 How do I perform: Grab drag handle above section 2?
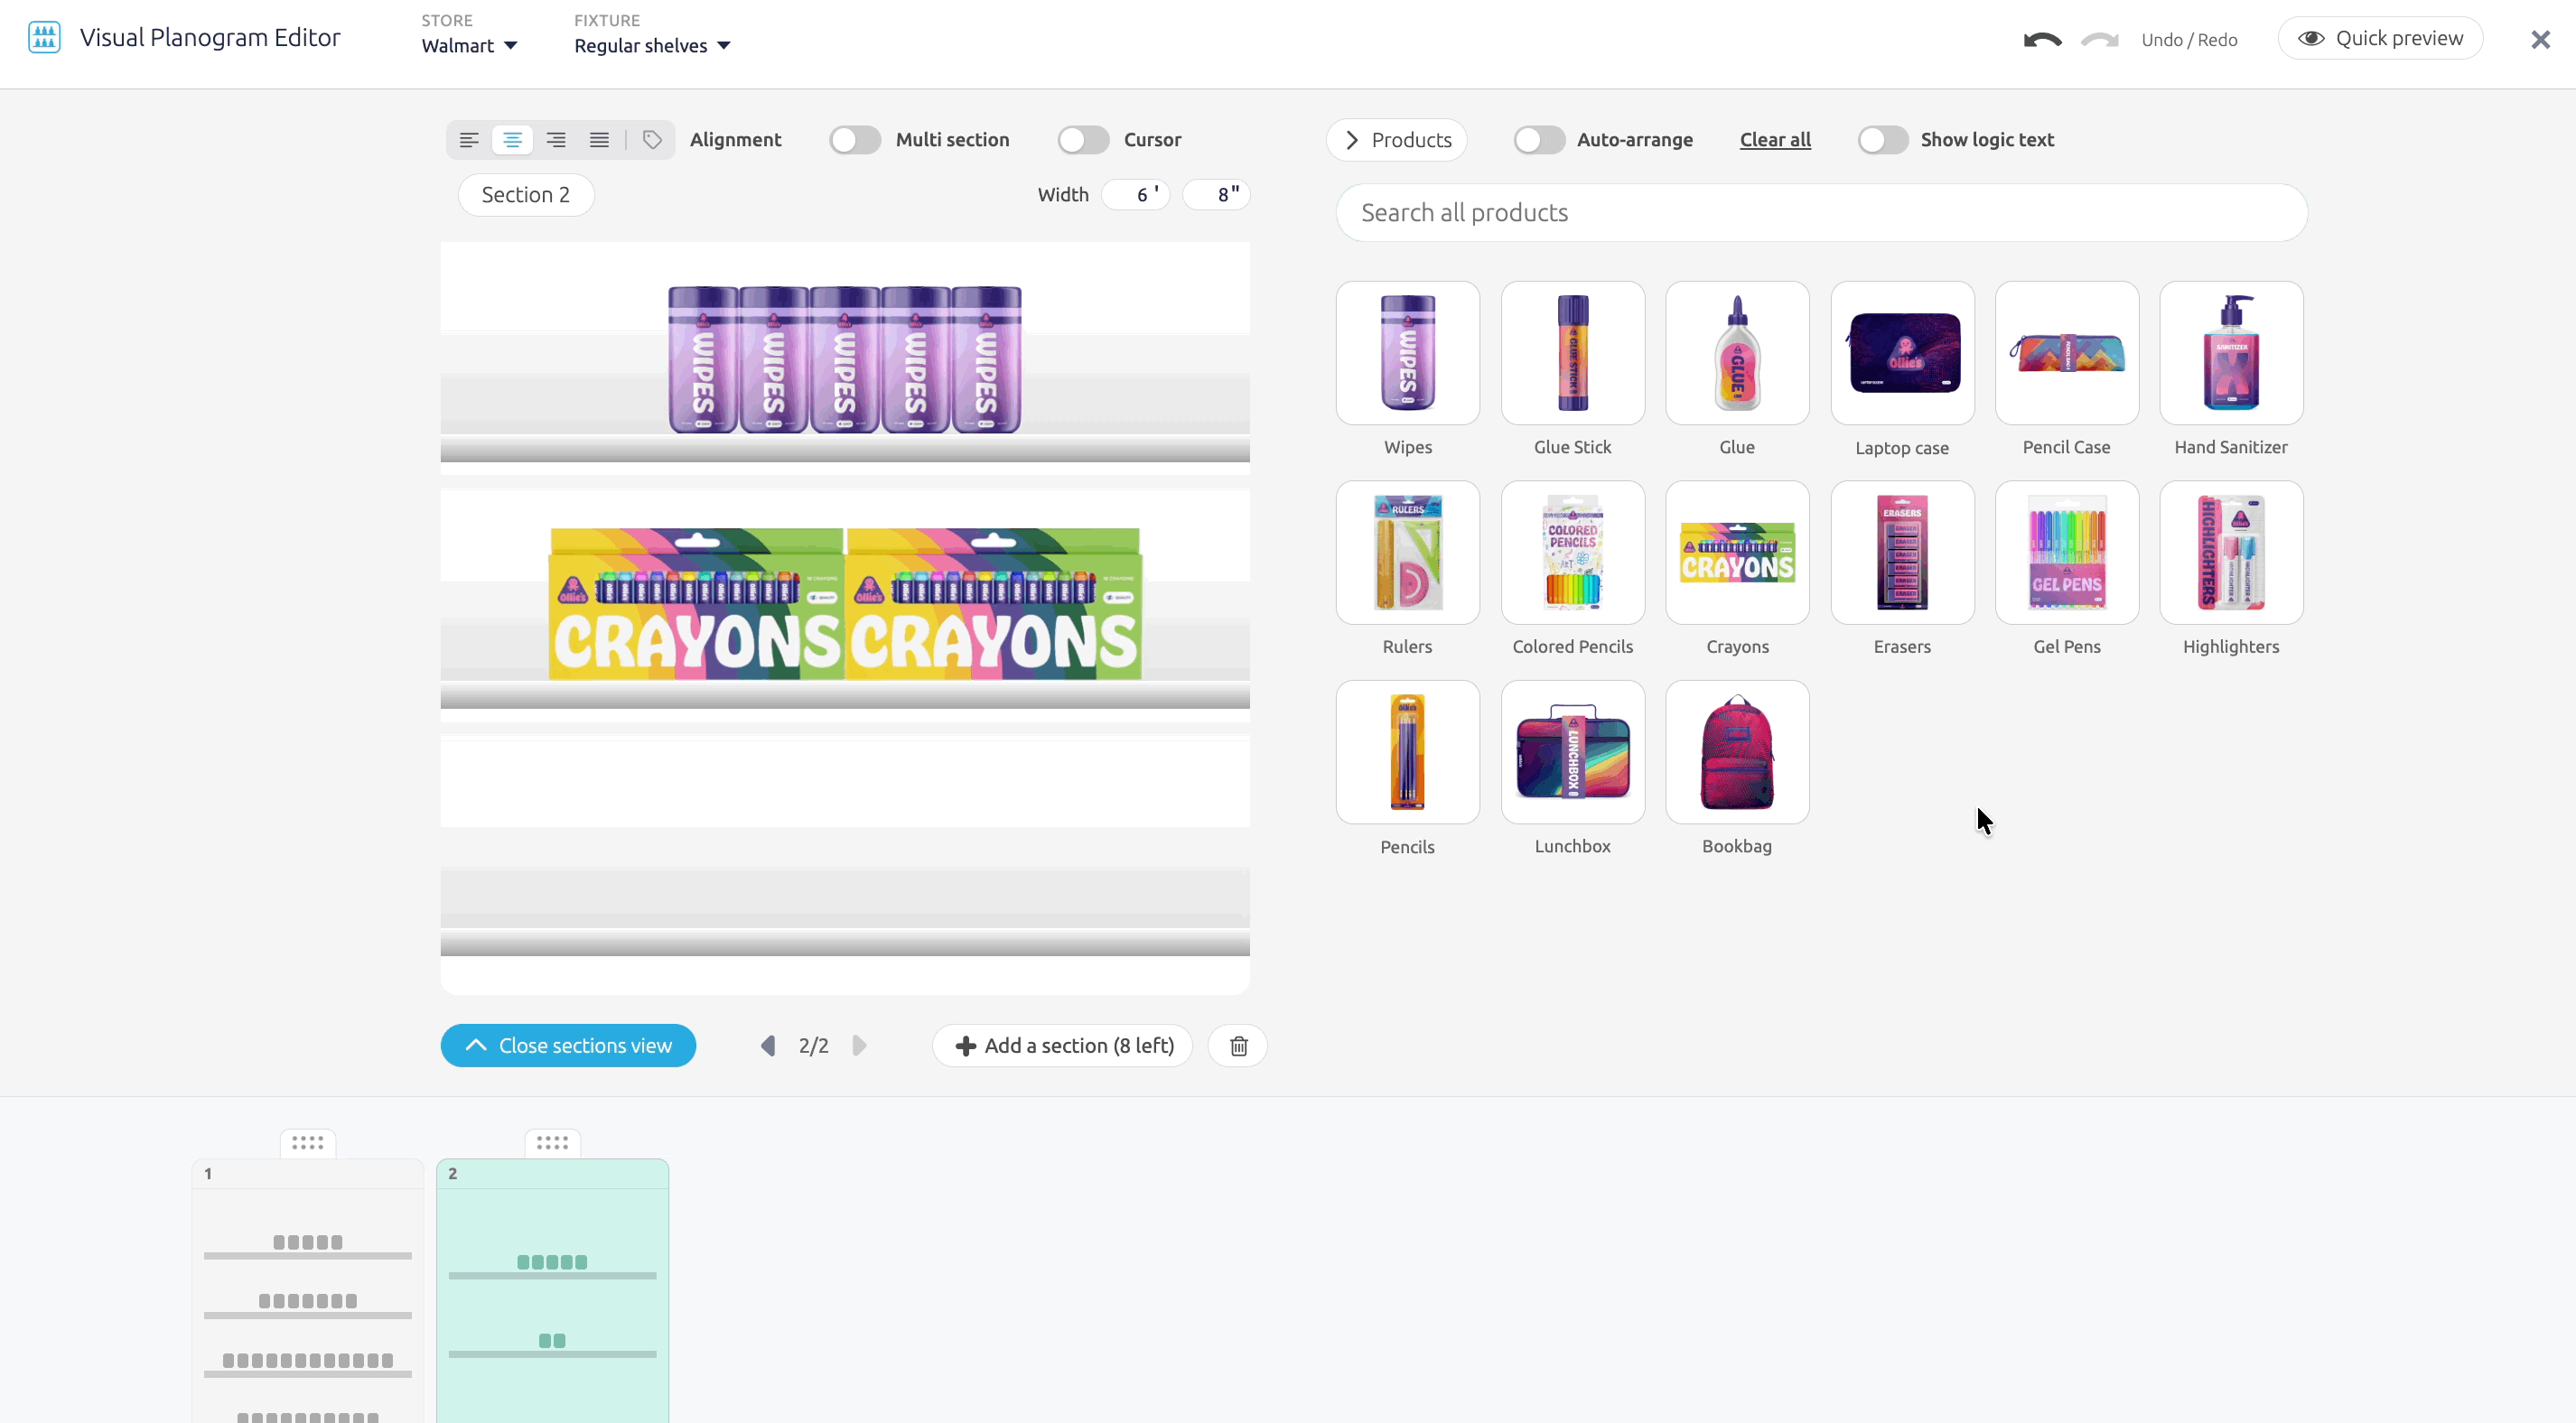click(x=553, y=1142)
